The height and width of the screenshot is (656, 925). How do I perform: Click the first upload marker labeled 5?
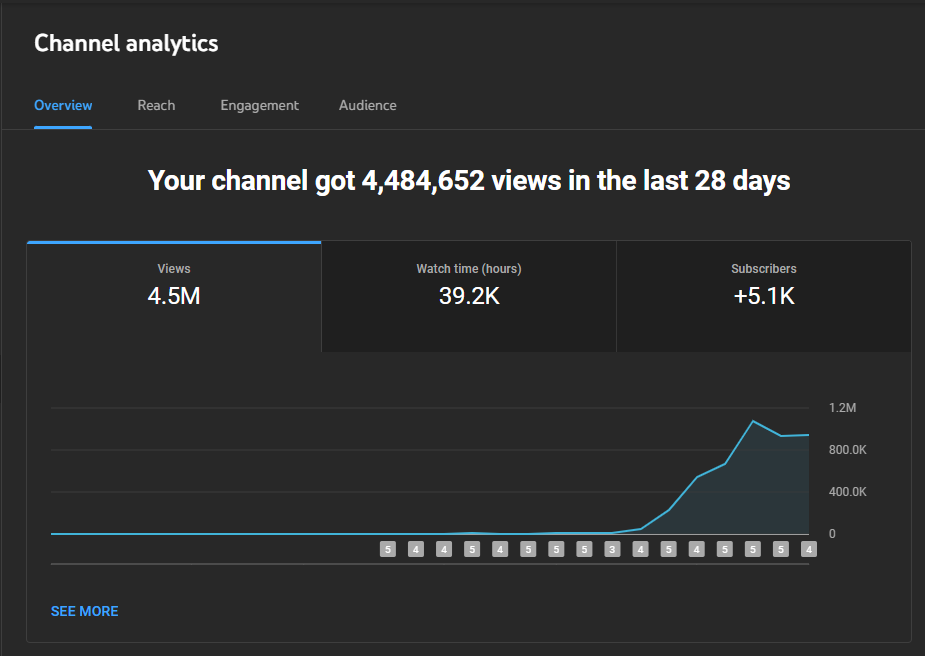pyautogui.click(x=388, y=549)
